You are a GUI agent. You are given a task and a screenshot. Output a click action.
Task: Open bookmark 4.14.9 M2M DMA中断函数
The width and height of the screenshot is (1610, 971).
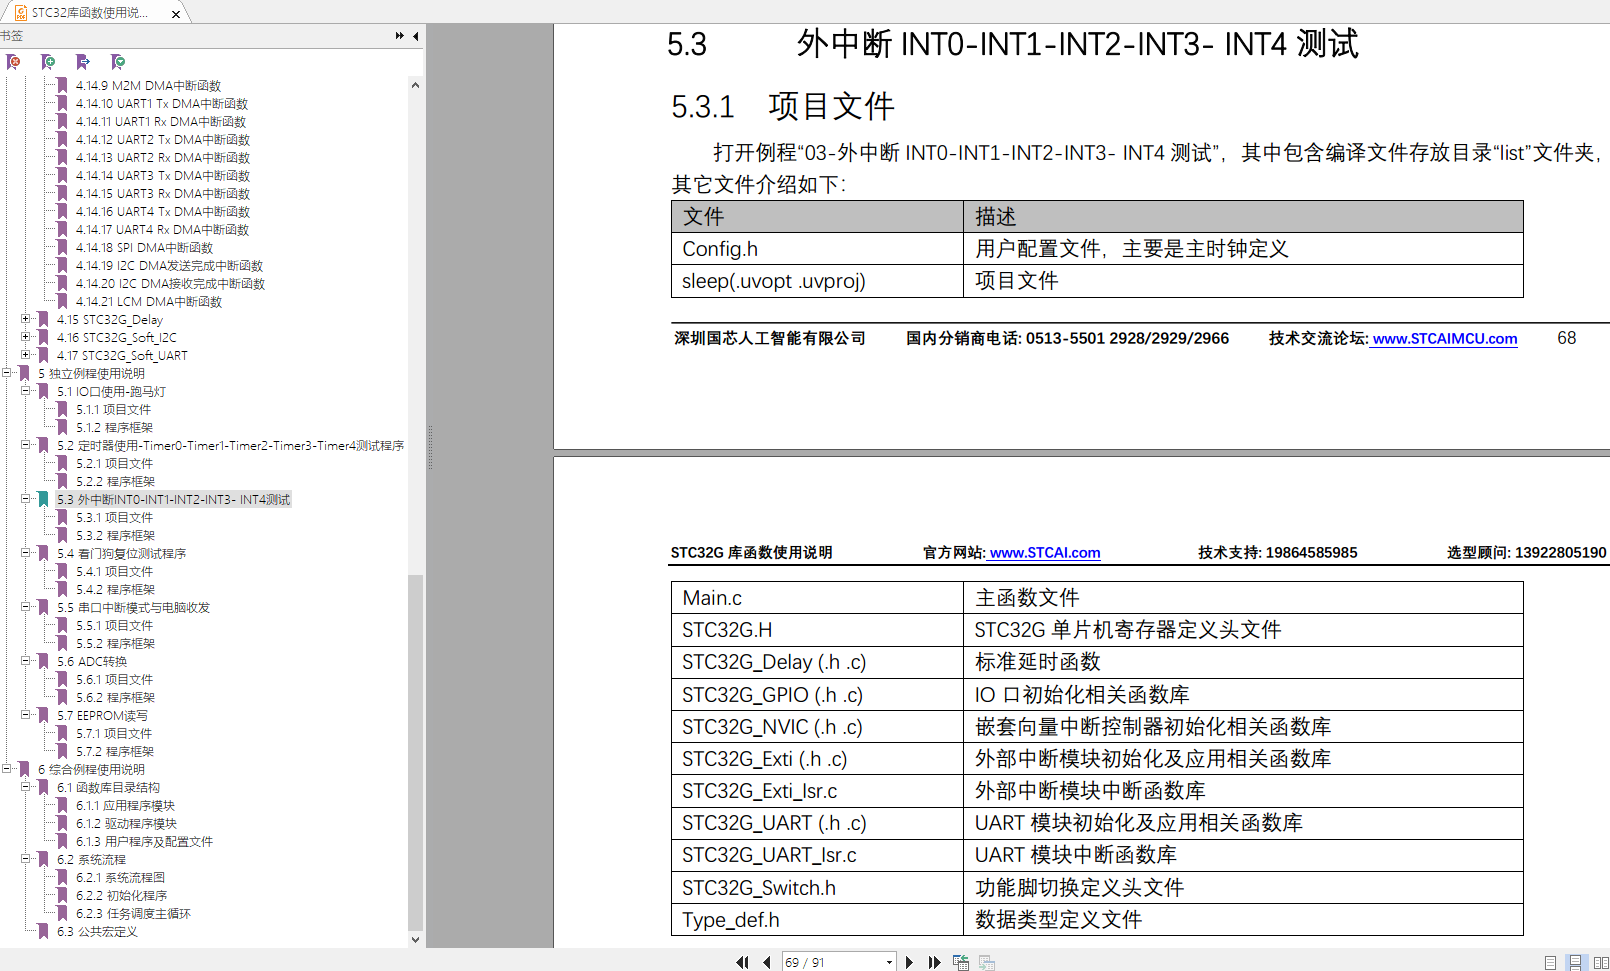tap(148, 86)
